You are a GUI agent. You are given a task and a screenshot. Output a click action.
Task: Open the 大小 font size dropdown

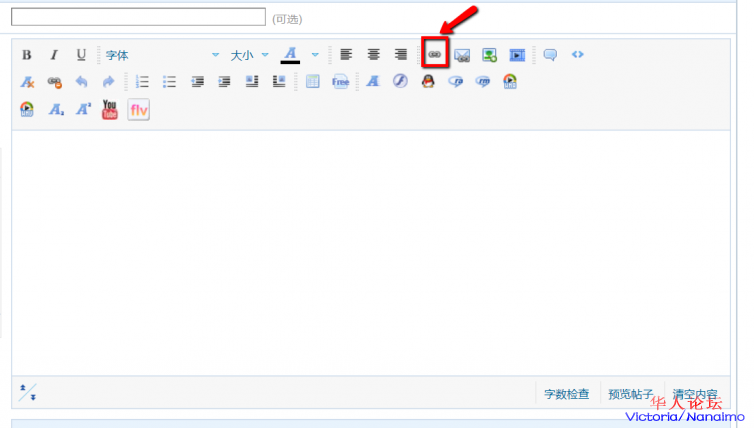[249, 55]
